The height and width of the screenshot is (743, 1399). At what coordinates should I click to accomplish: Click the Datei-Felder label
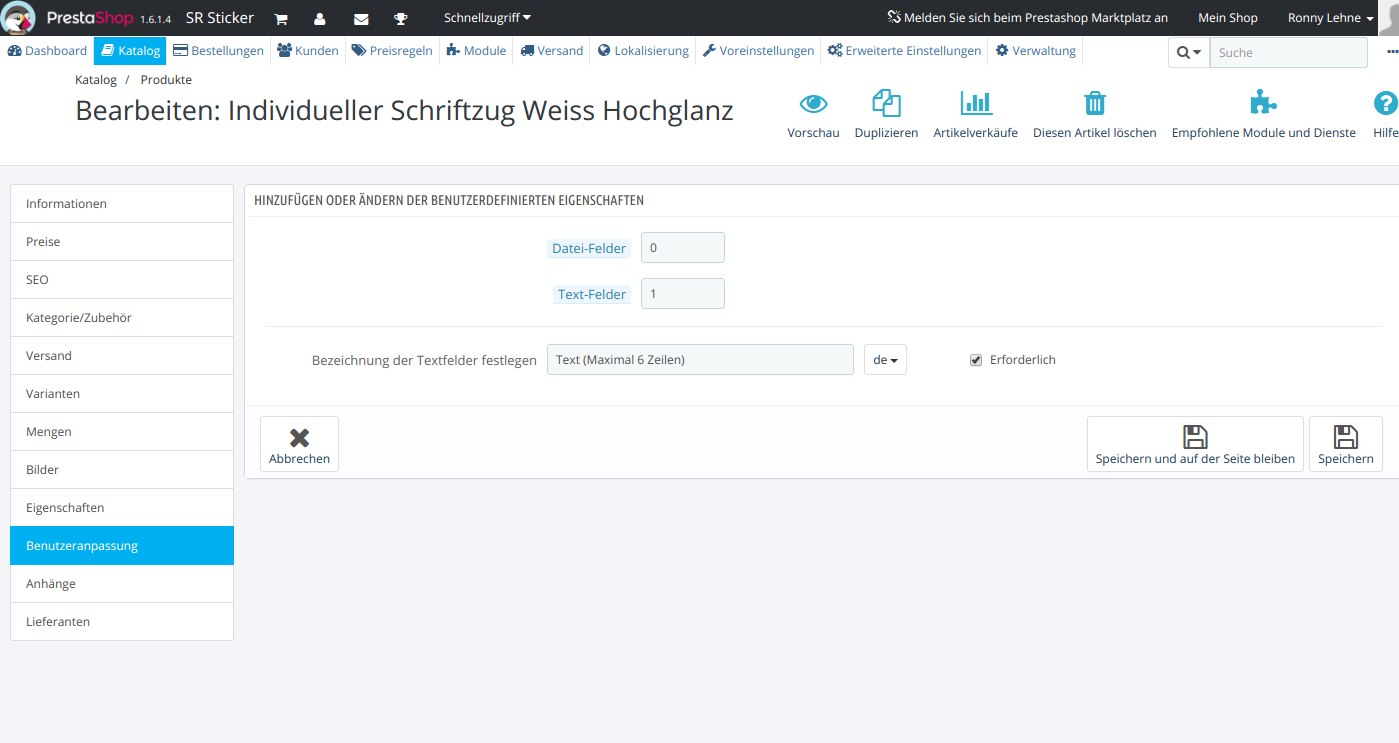point(589,249)
